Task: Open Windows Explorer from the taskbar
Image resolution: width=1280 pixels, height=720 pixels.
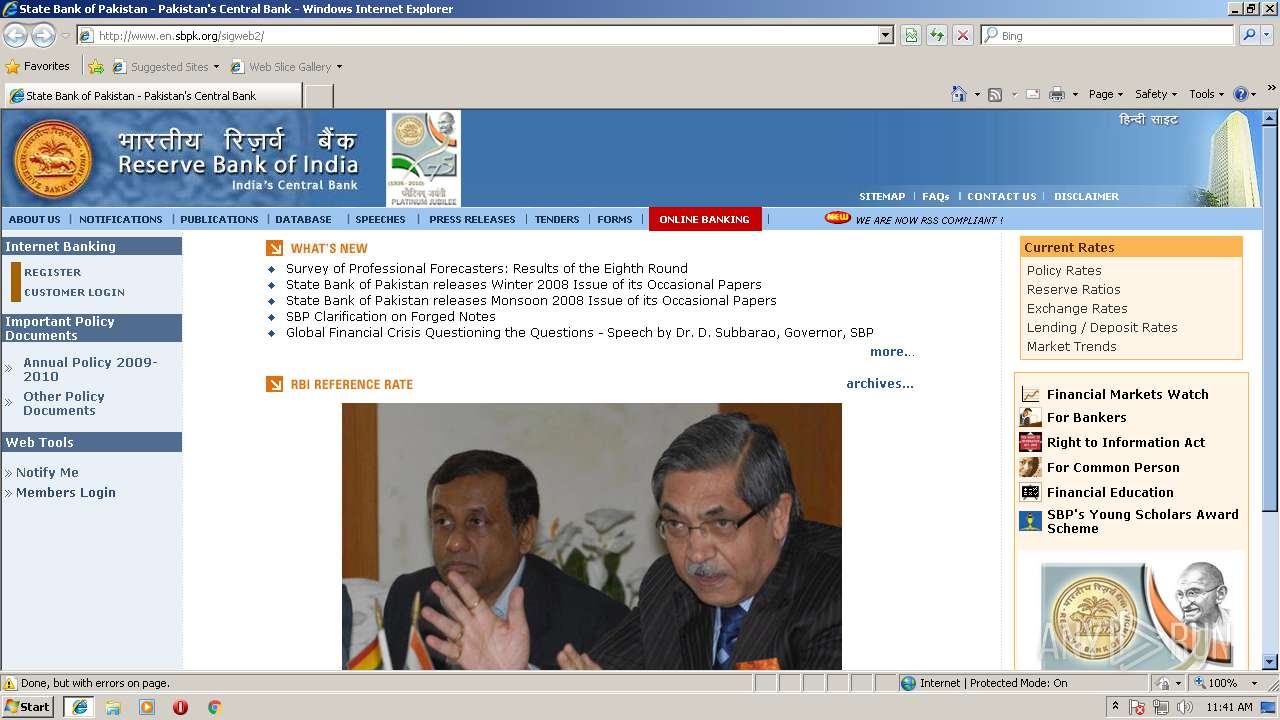Action: (x=113, y=707)
